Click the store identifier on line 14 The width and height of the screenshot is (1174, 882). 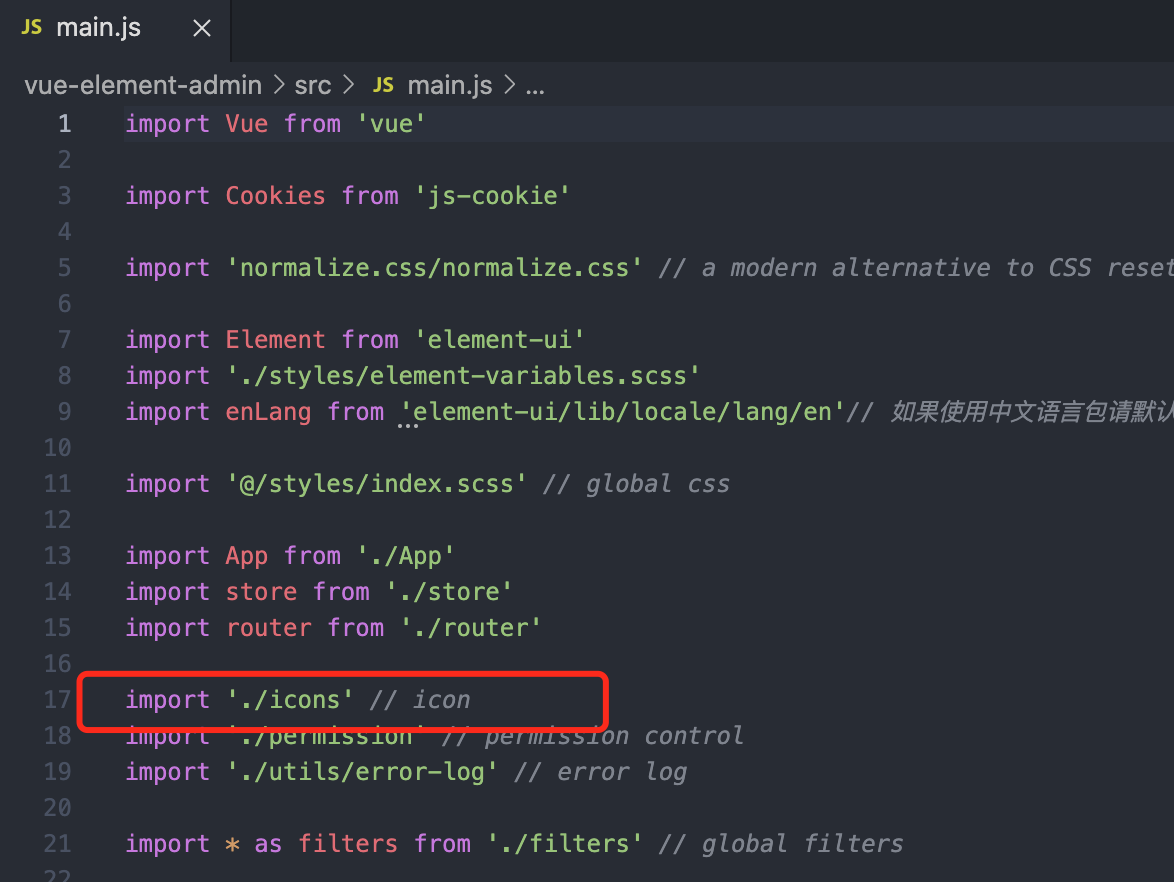(x=261, y=591)
